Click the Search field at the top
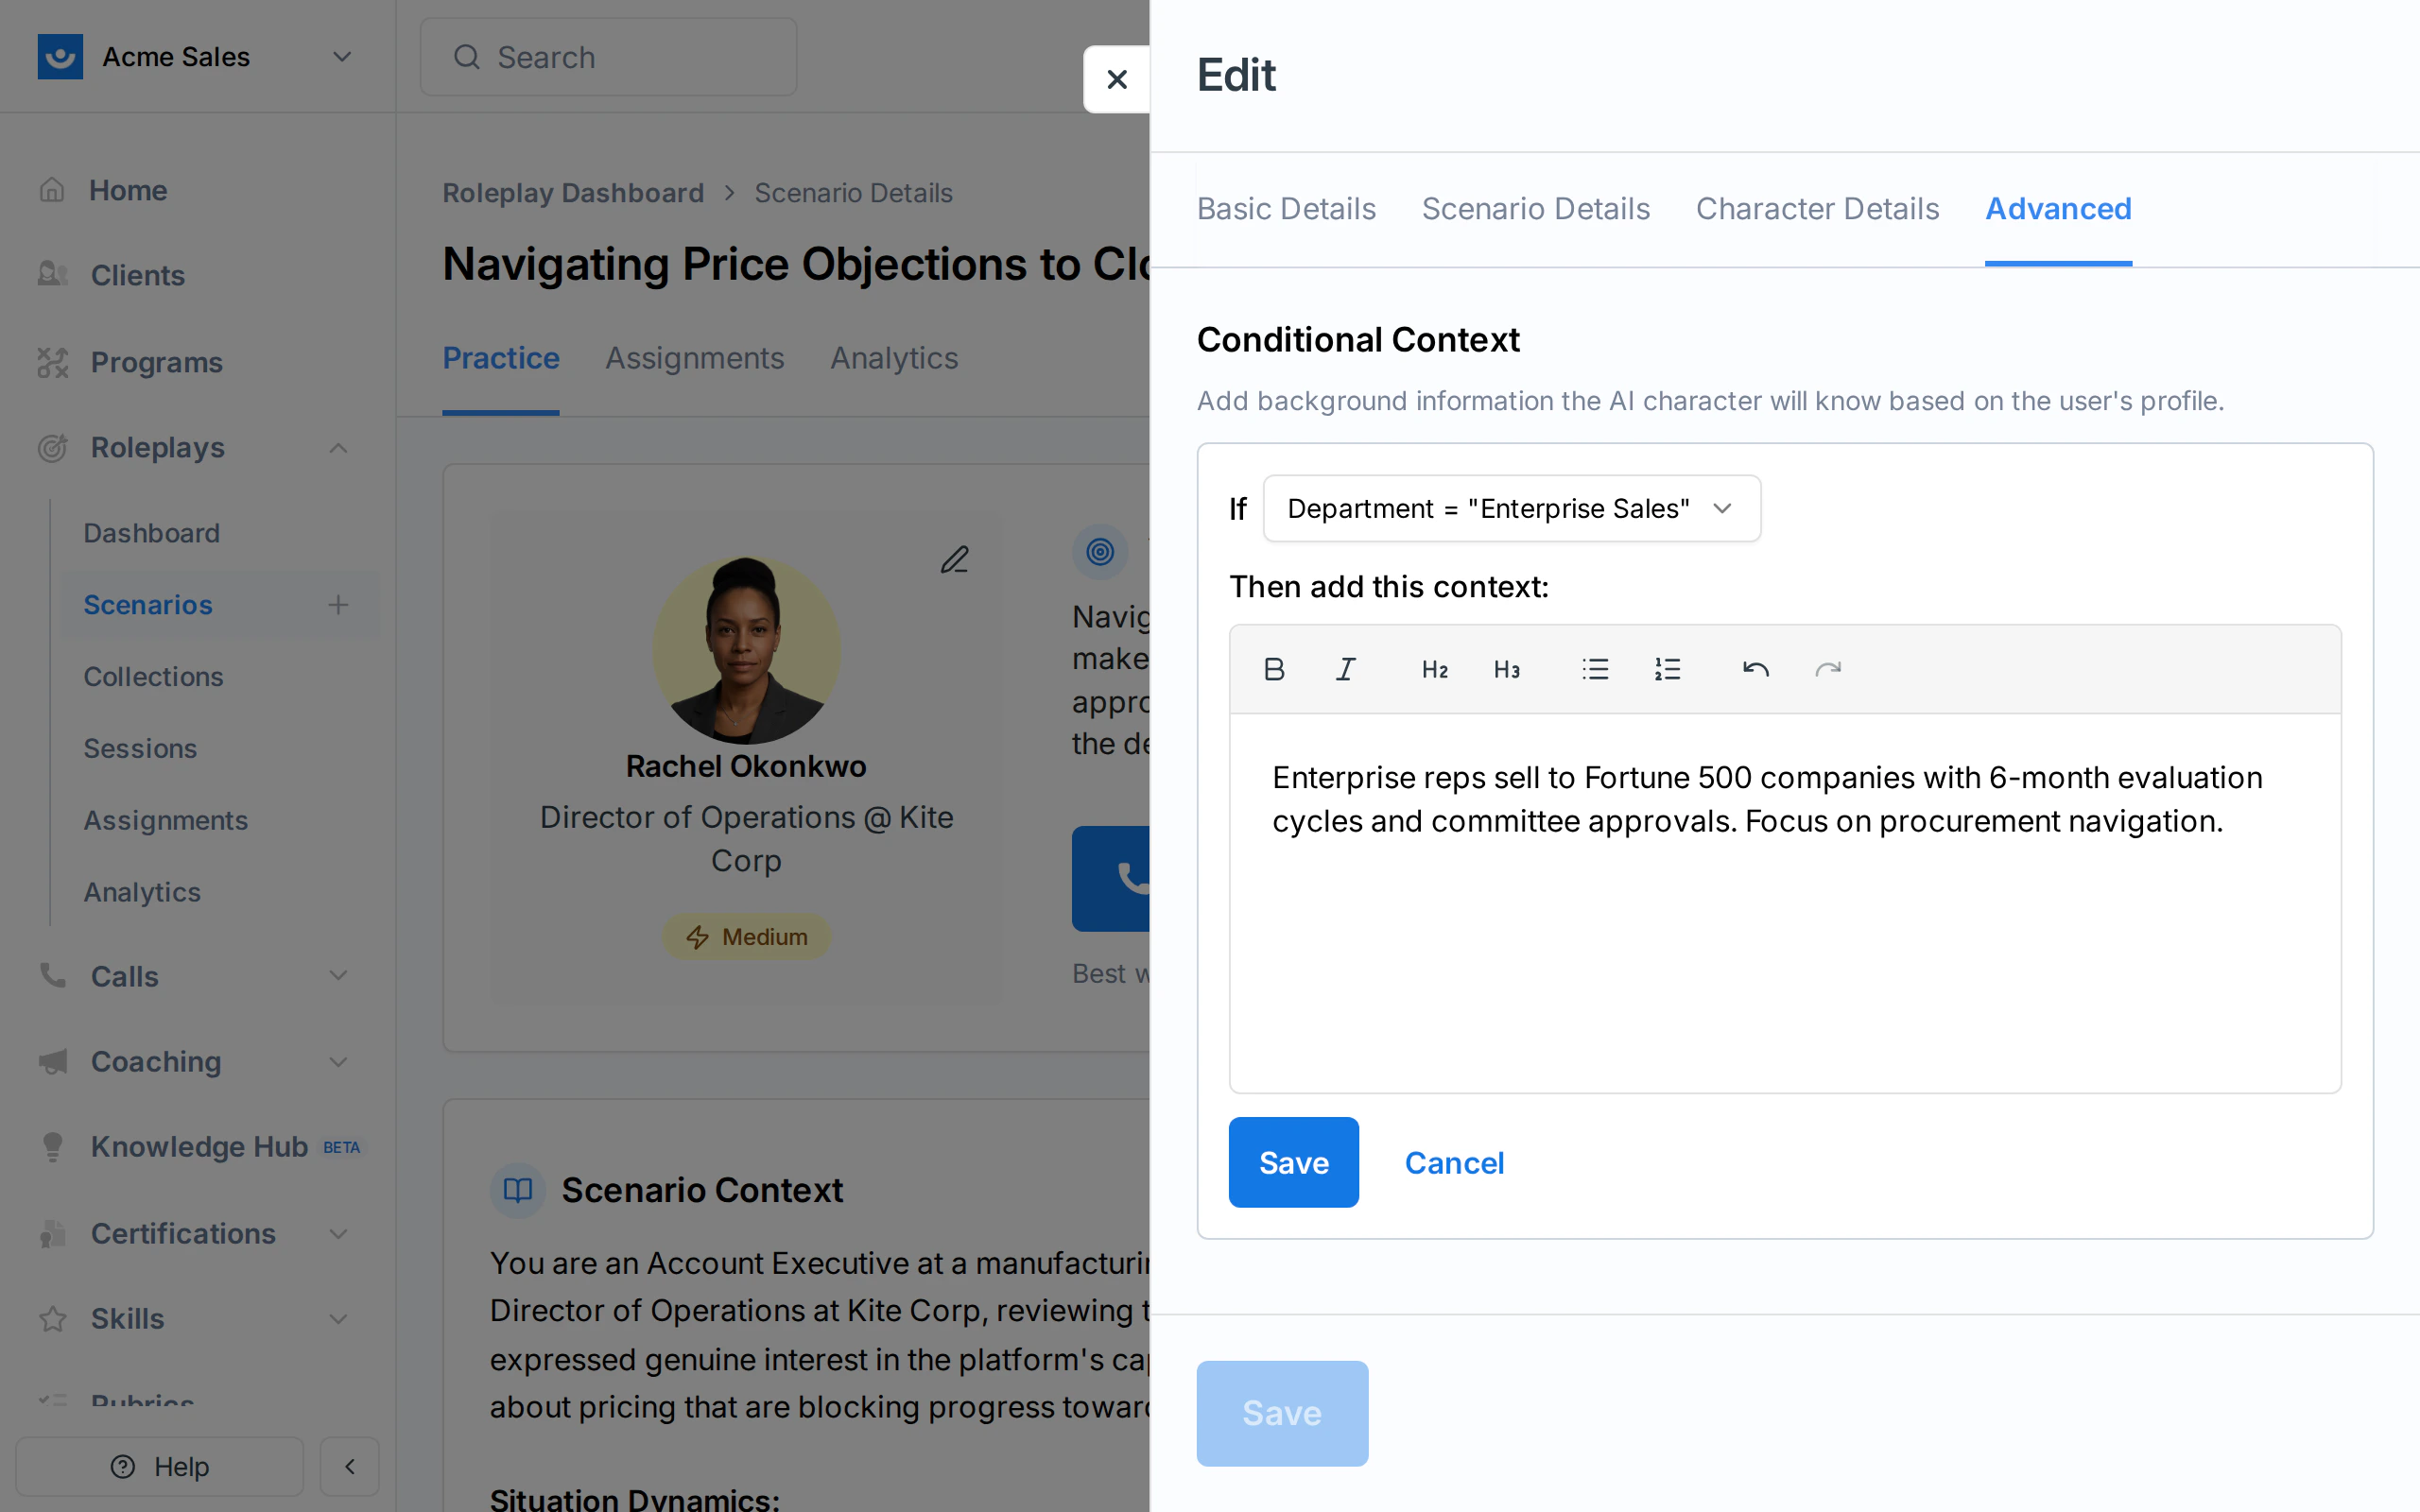2420x1512 pixels. (608, 57)
